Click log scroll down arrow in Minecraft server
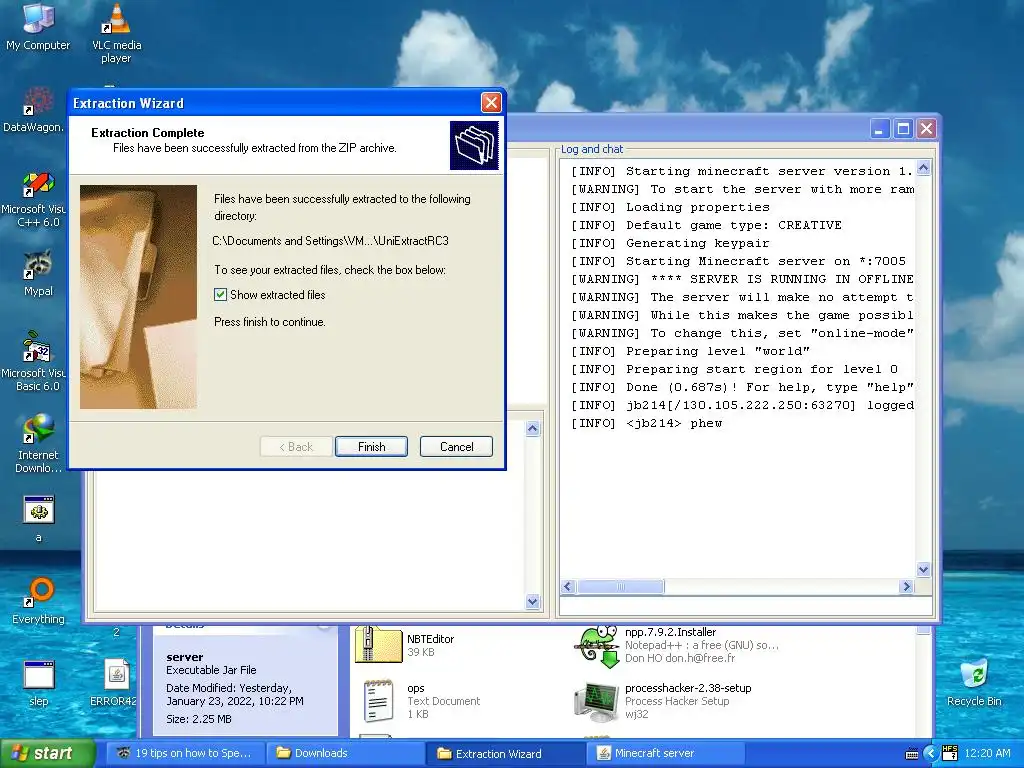 tap(923, 569)
